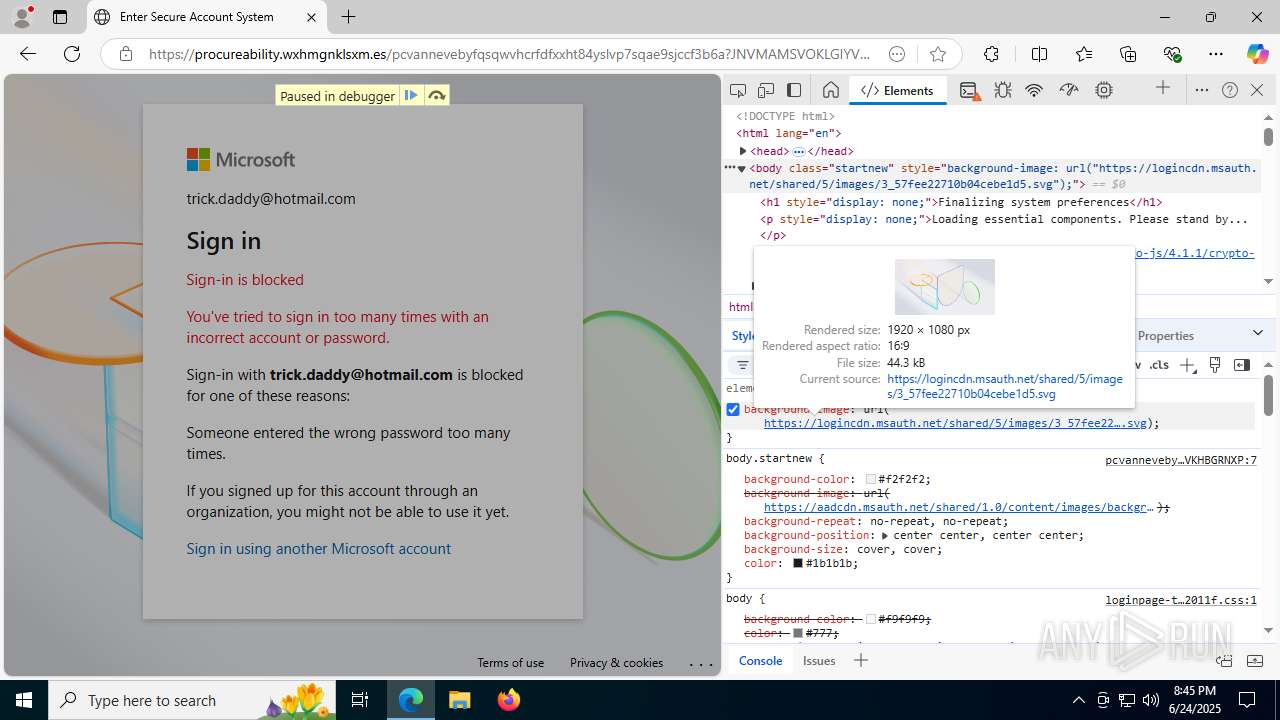Open the Issues drawer tab
This screenshot has height=720, width=1280.
(x=819, y=660)
